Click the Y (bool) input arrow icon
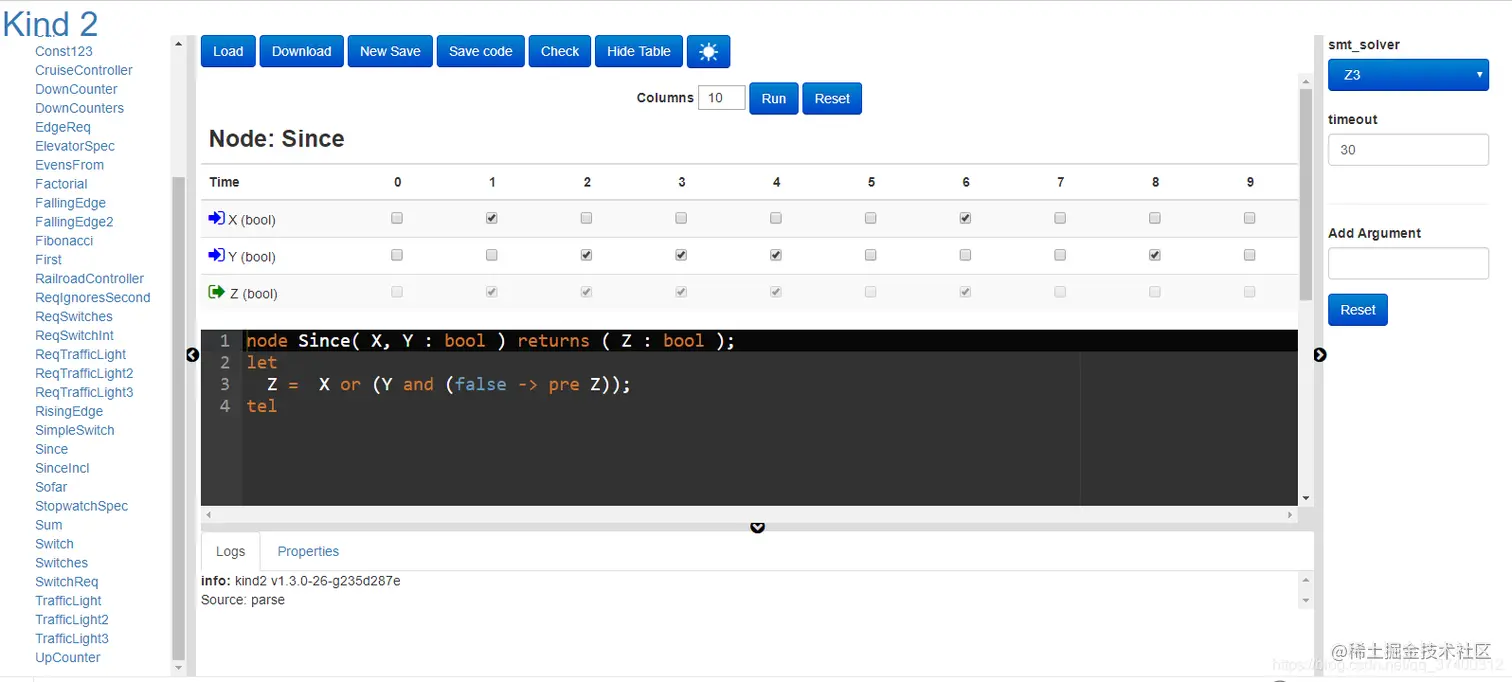This screenshot has width=1512, height=682. (217, 255)
